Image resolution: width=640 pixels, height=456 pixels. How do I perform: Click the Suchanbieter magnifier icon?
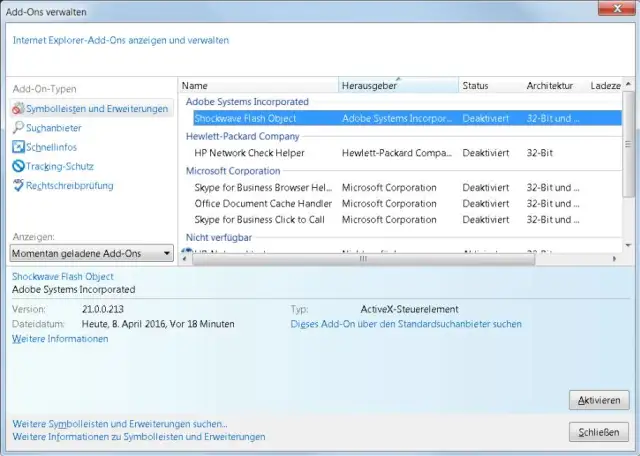[18, 128]
